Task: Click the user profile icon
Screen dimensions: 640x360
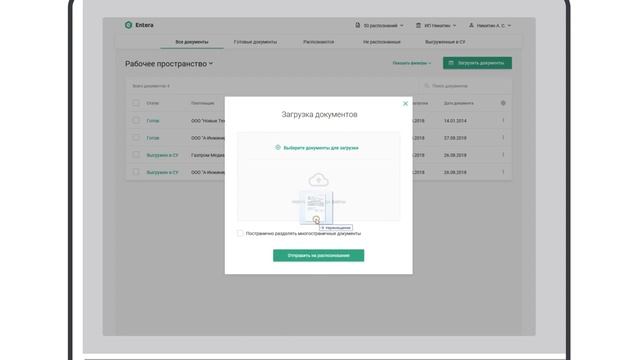Action: (x=471, y=25)
